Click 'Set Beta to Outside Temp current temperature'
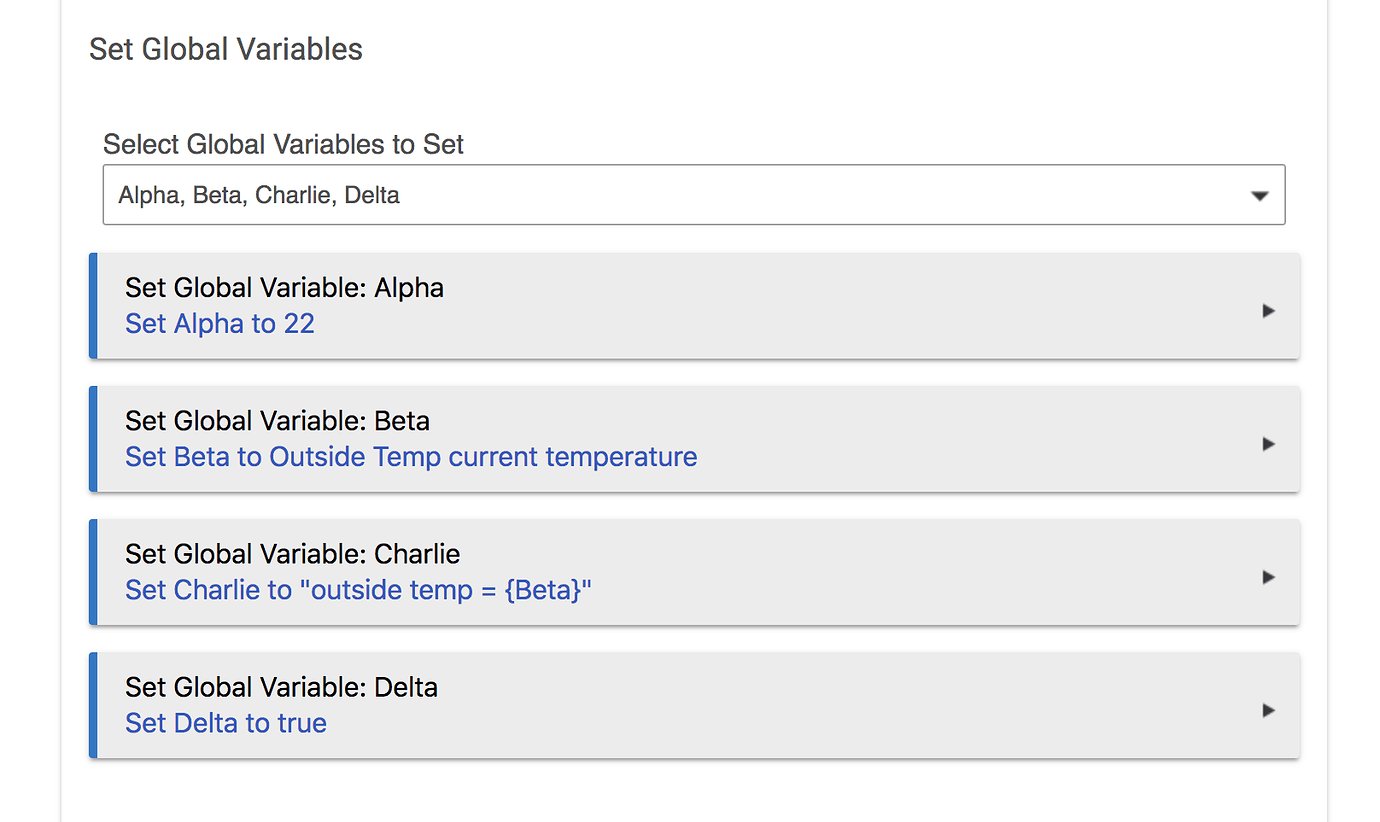Screen dimensions: 1380x822 click(x=411, y=457)
